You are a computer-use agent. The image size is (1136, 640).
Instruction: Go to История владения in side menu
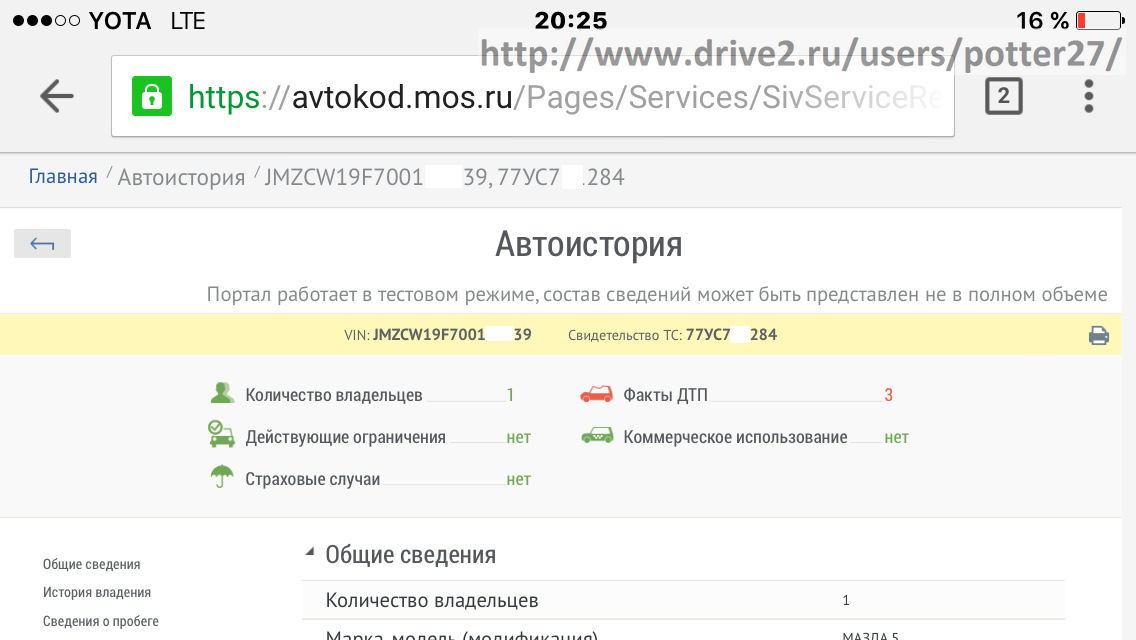(x=96, y=592)
